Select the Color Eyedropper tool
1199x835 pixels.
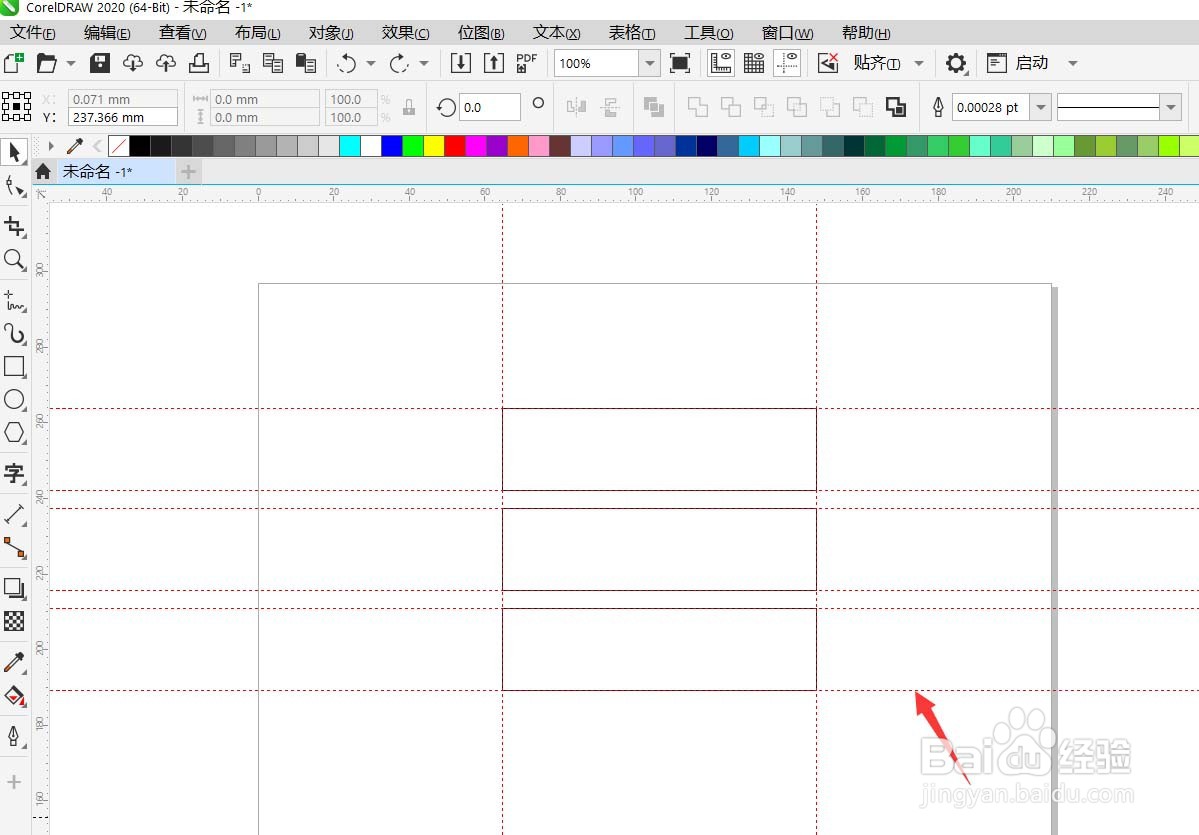click(x=14, y=662)
